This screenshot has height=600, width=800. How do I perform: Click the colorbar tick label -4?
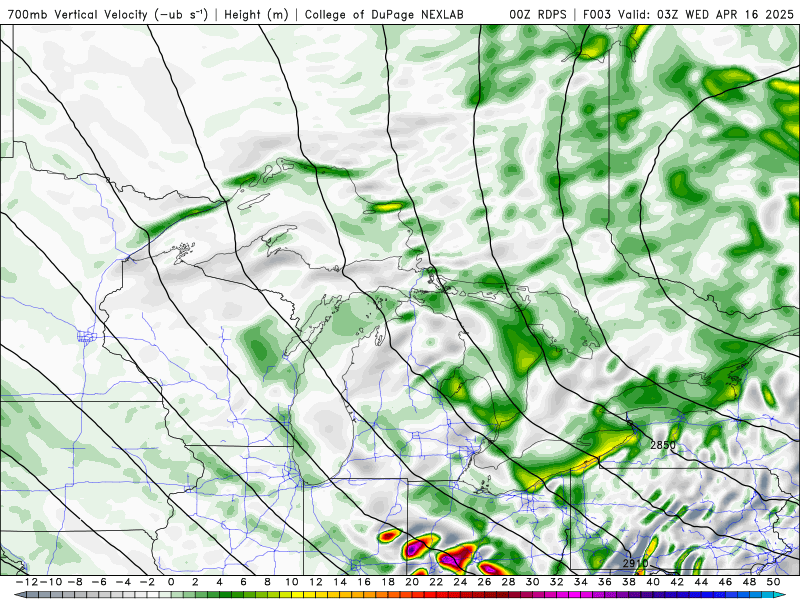click(x=123, y=582)
